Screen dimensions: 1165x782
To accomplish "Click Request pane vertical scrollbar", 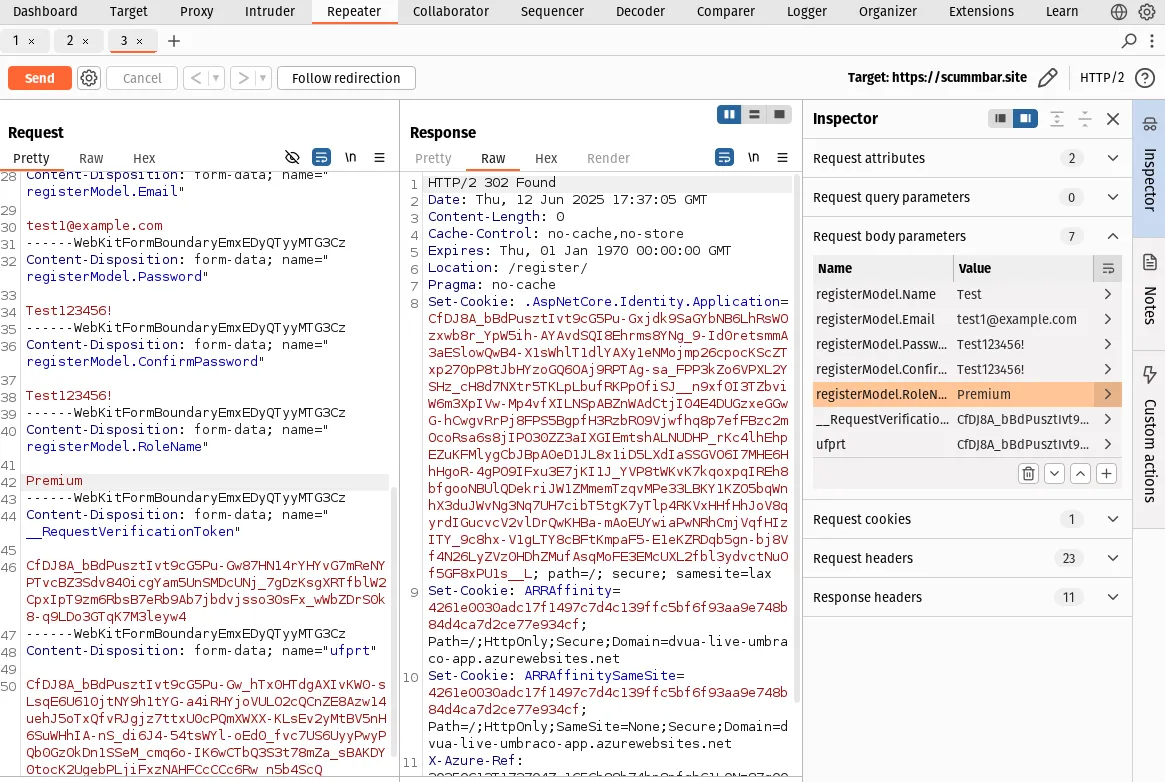I will 395,620.
